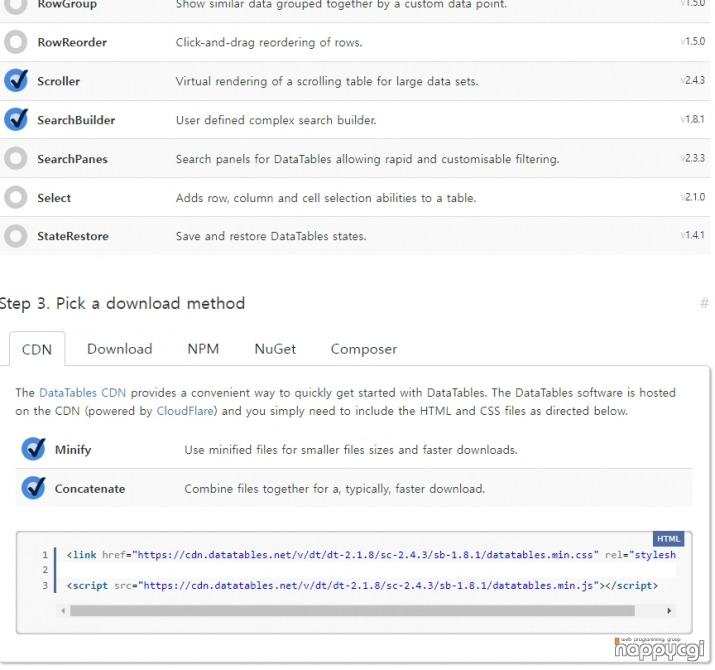Click the Select version v2.1.0
The height and width of the screenshot is (670, 715).
[693, 197]
